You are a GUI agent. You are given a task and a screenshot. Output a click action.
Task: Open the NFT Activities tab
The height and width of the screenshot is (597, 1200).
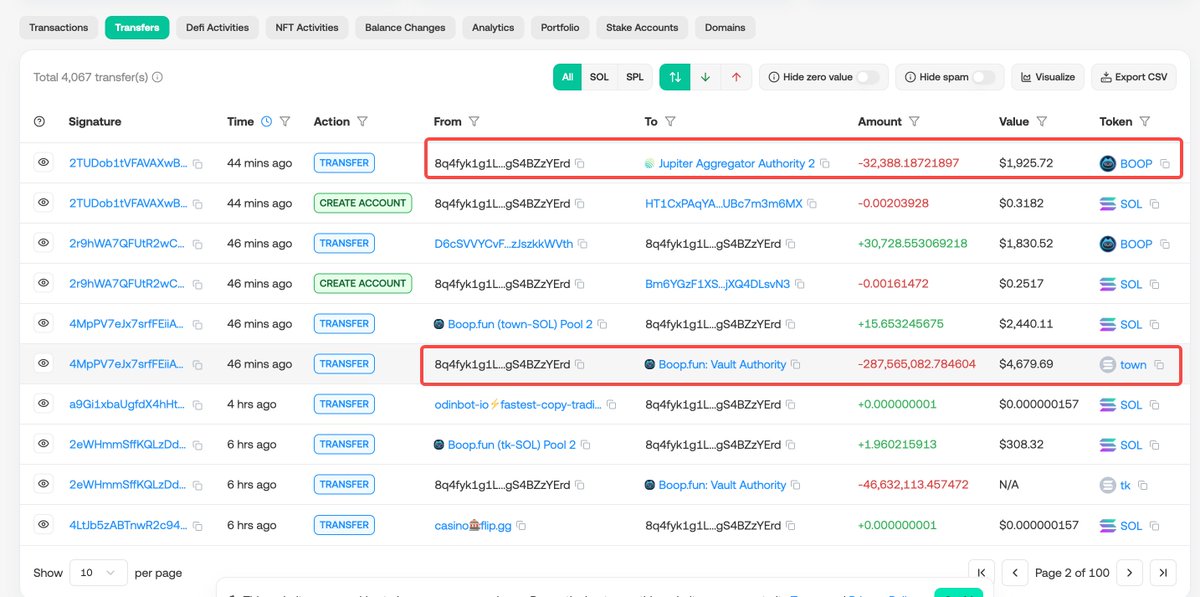point(307,27)
